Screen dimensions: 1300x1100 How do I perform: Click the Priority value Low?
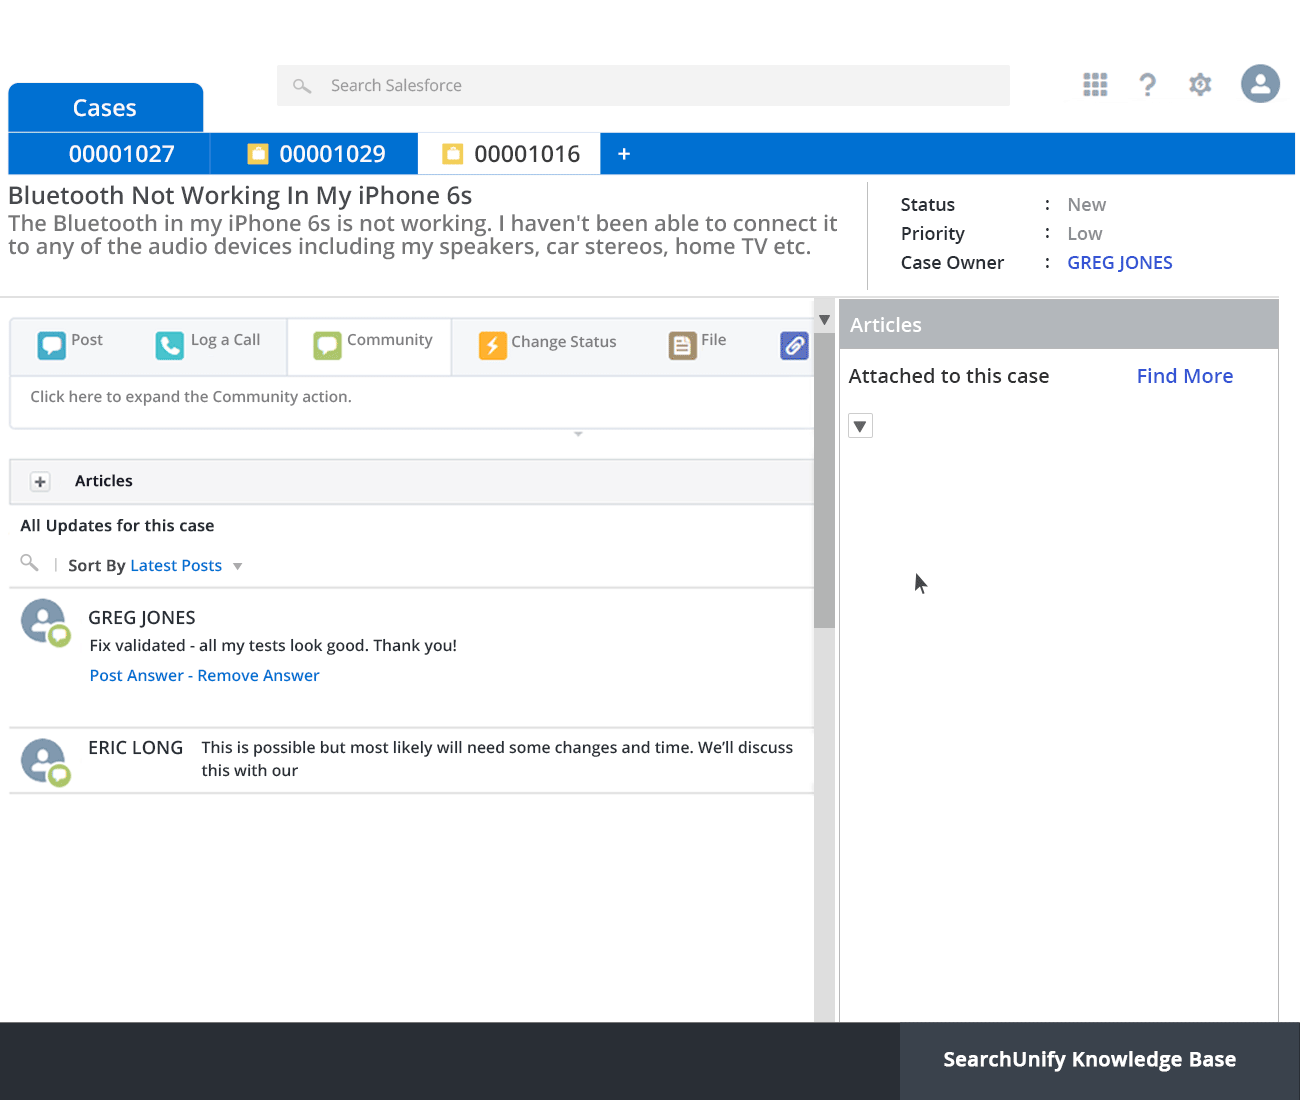point(1085,234)
